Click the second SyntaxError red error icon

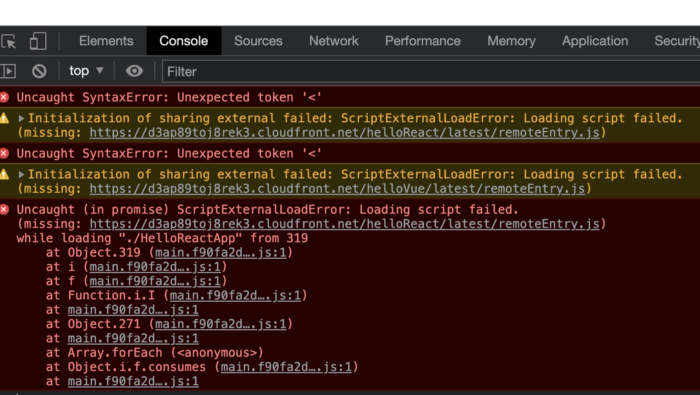[x=4, y=153]
